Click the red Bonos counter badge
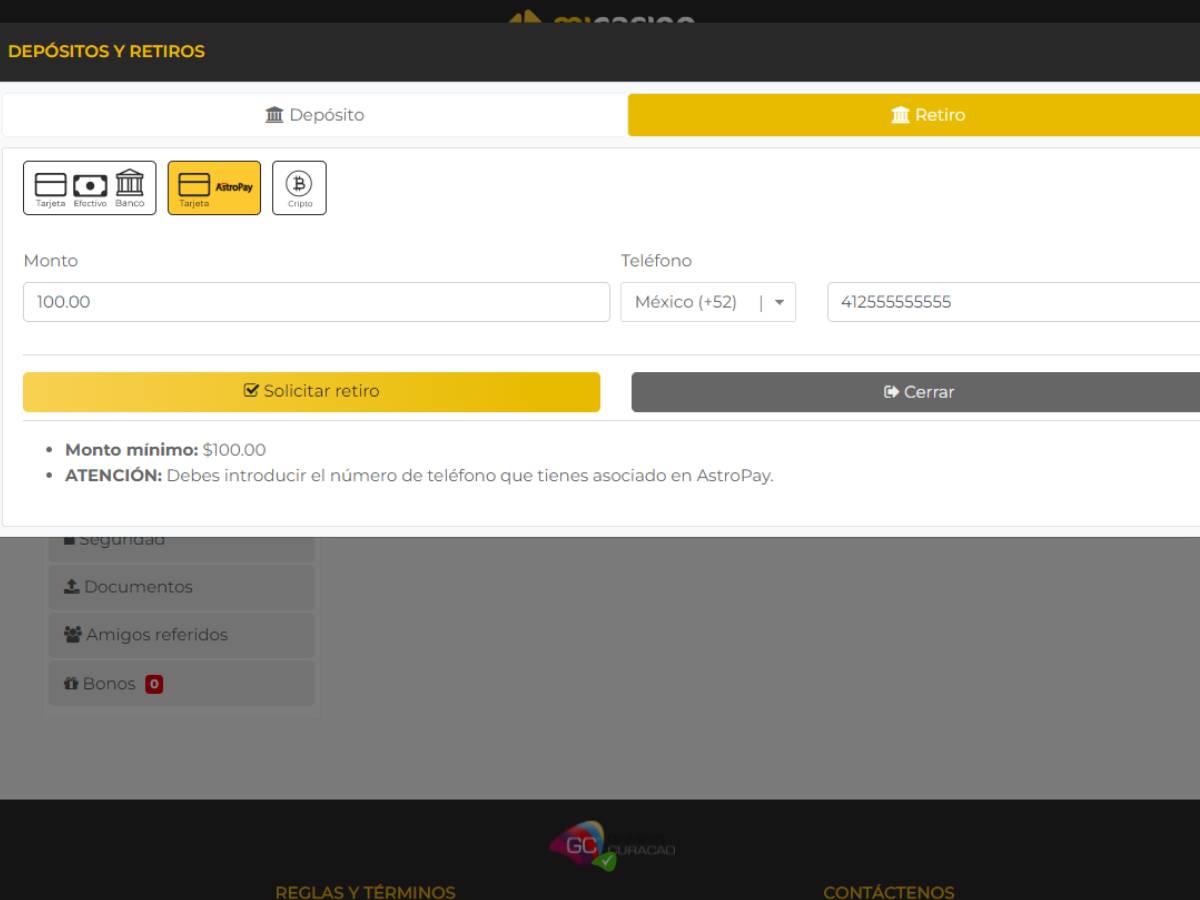The width and height of the screenshot is (1200, 900). [154, 684]
